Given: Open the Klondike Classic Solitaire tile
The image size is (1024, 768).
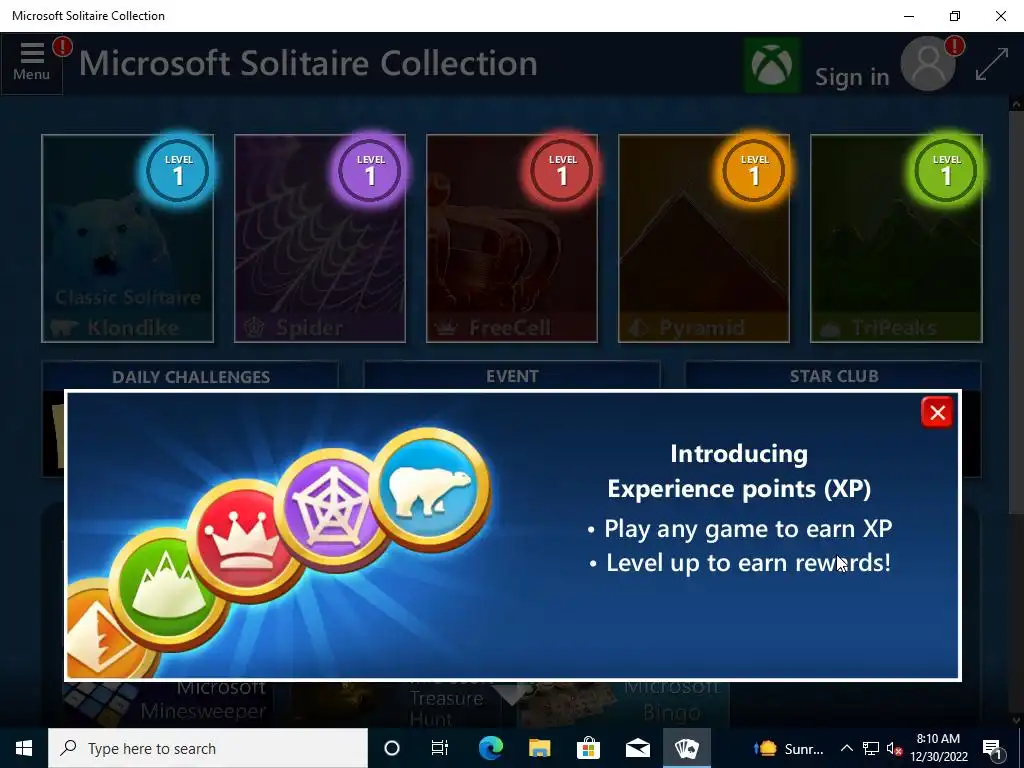Looking at the screenshot, I should click(x=127, y=238).
